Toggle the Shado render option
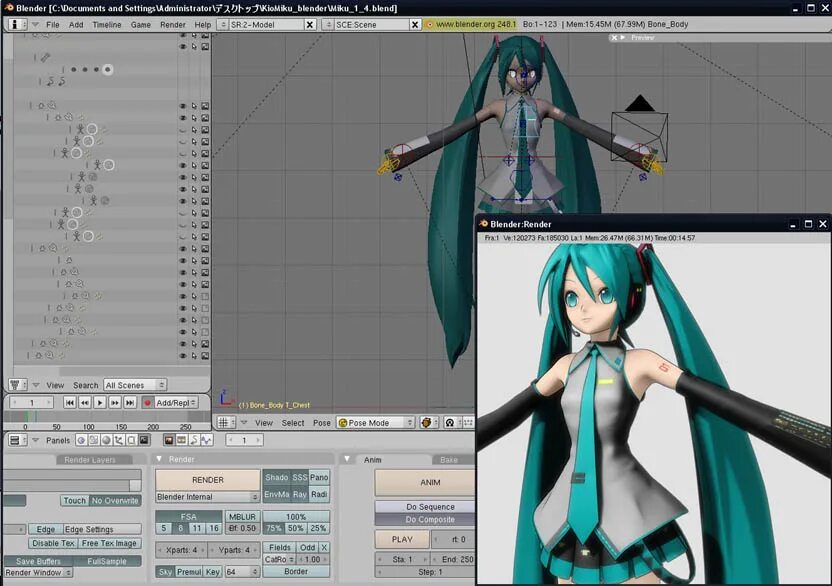 tap(276, 477)
